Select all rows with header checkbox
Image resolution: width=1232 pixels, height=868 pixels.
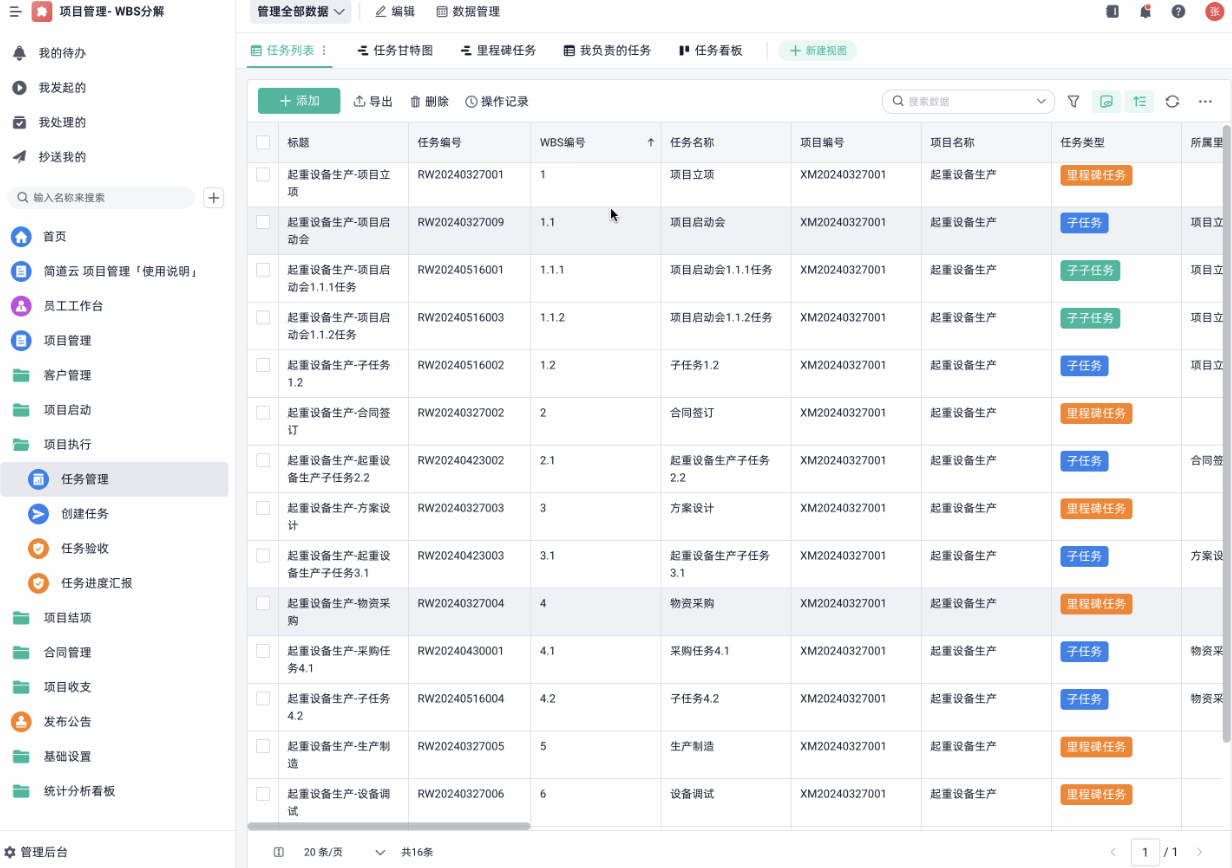click(x=263, y=142)
